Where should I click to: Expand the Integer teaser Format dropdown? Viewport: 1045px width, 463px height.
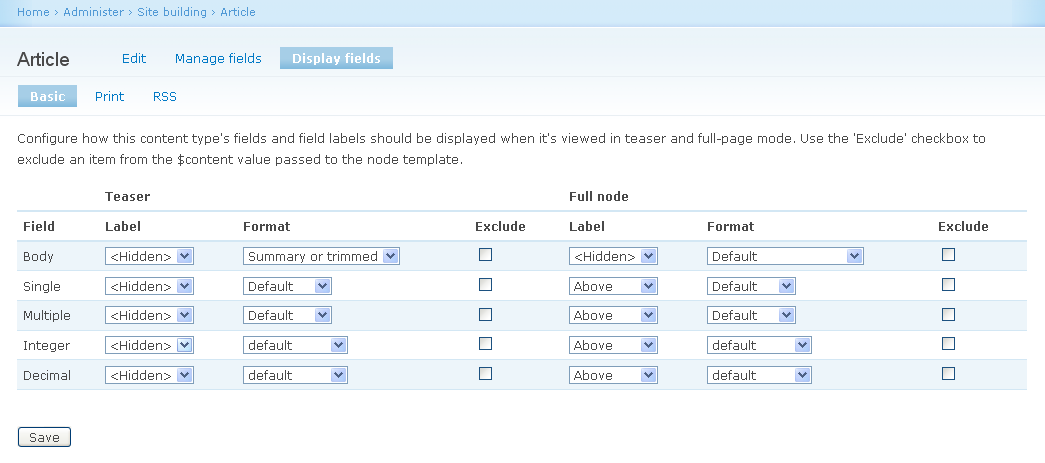[295, 345]
